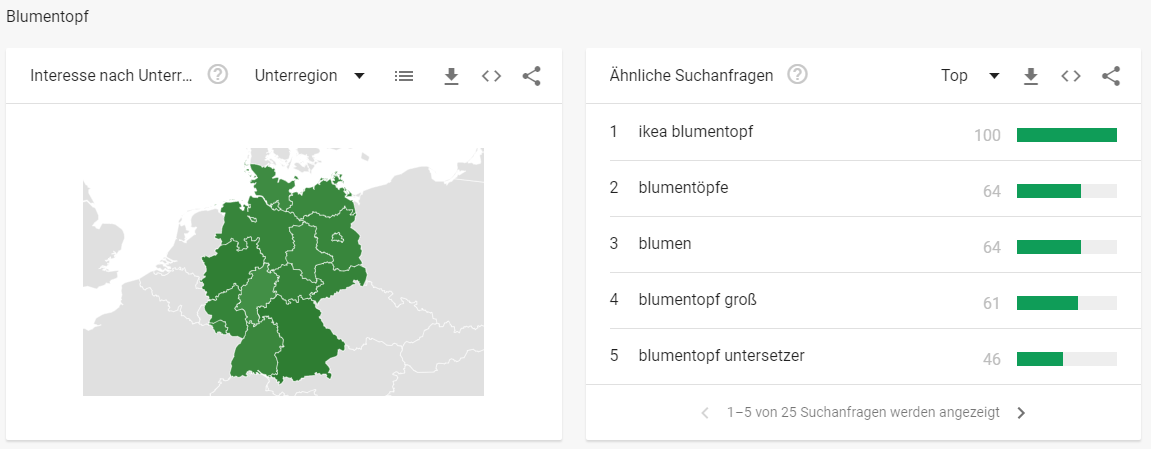The image size is (1151, 449).
Task: Go to next page of search queries
Action: [1021, 413]
